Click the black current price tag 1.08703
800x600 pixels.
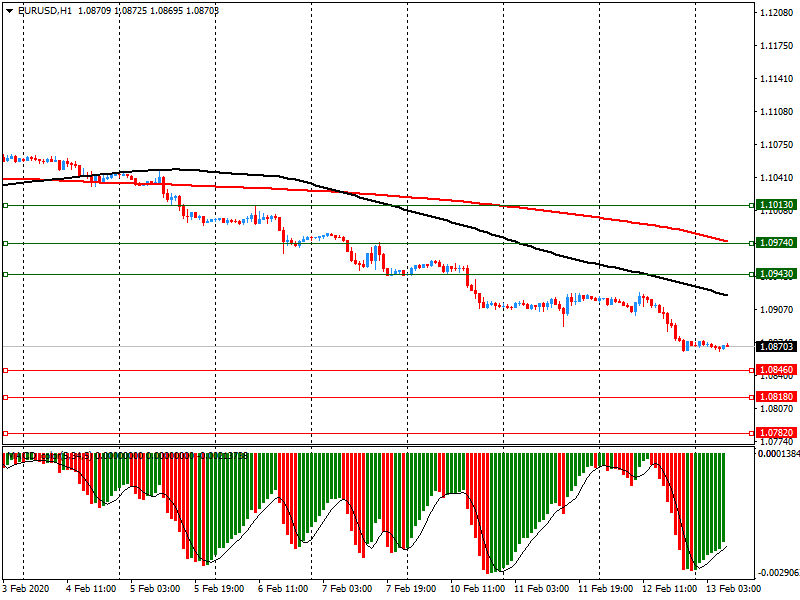[776, 346]
